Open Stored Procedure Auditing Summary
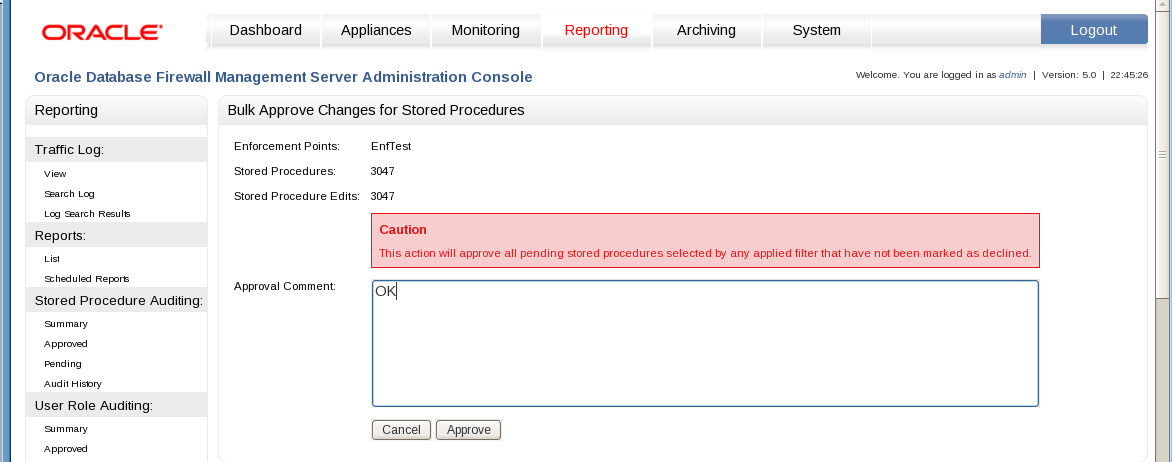The height and width of the screenshot is (462, 1172). click(x=66, y=324)
